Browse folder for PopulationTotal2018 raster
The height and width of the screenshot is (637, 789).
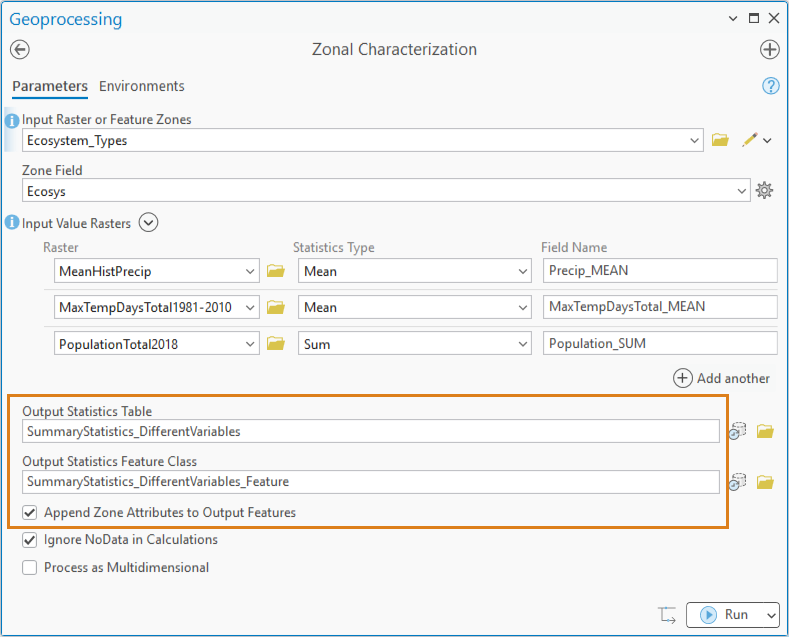coord(275,344)
